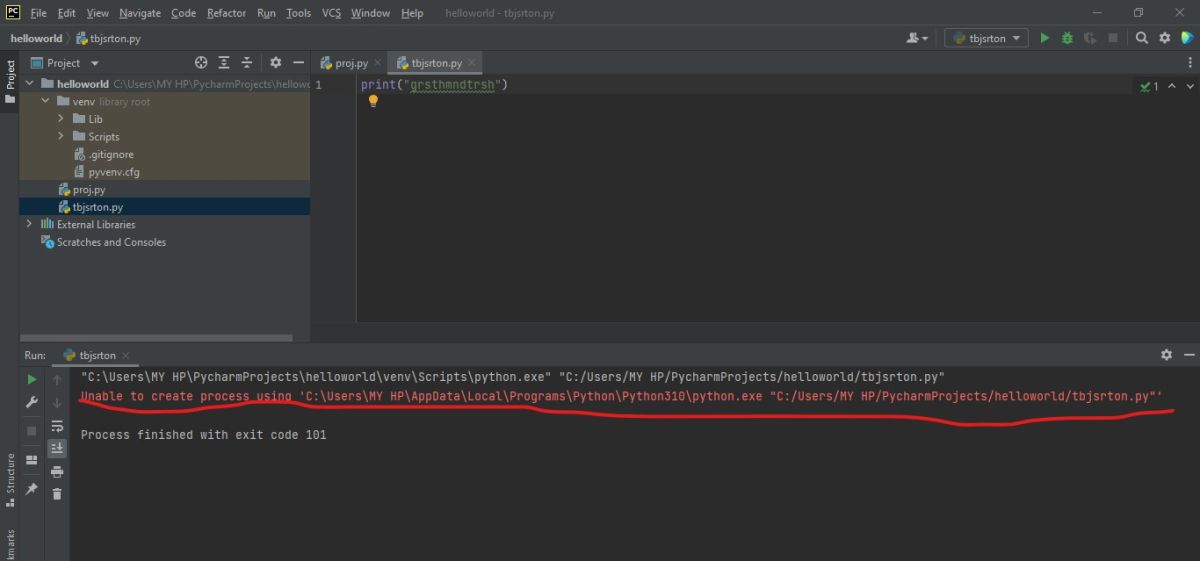1200x561 pixels.
Task: Toggle scroll to end in Run console
Action: point(57,449)
